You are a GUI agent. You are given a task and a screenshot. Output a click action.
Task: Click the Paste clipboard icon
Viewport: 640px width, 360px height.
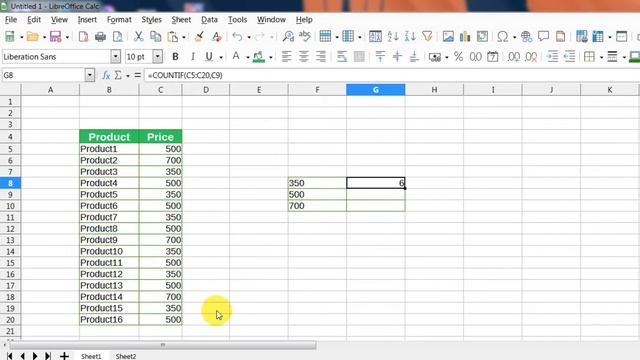point(173,37)
